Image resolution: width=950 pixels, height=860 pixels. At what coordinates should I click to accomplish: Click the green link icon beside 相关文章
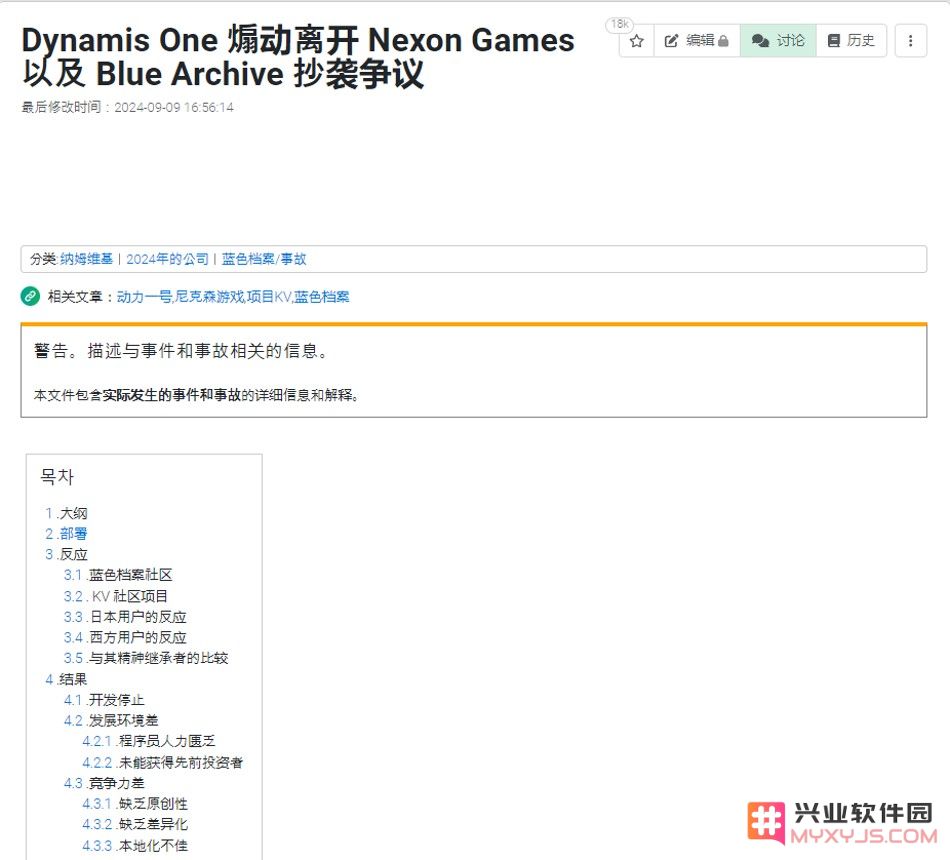30,296
